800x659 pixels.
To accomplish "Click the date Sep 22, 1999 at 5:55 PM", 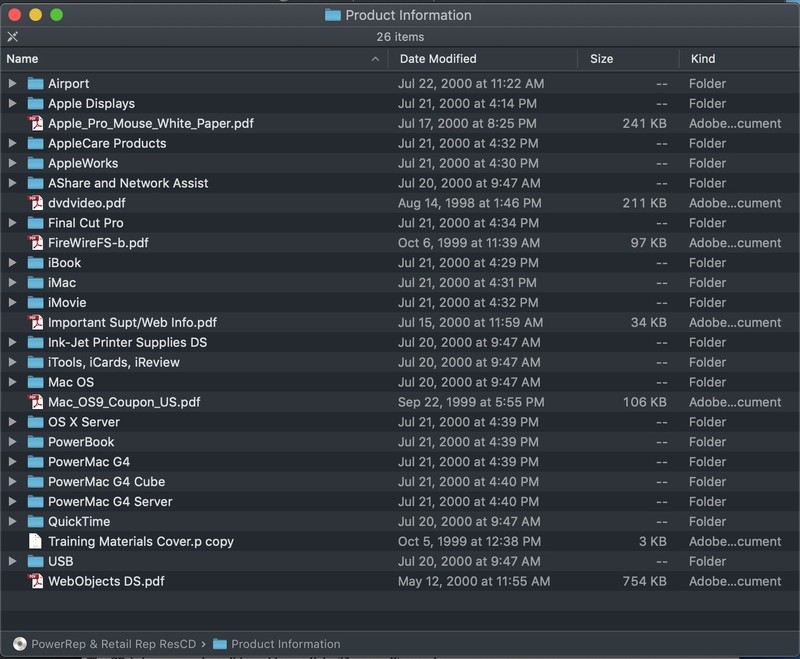I will (471, 401).
